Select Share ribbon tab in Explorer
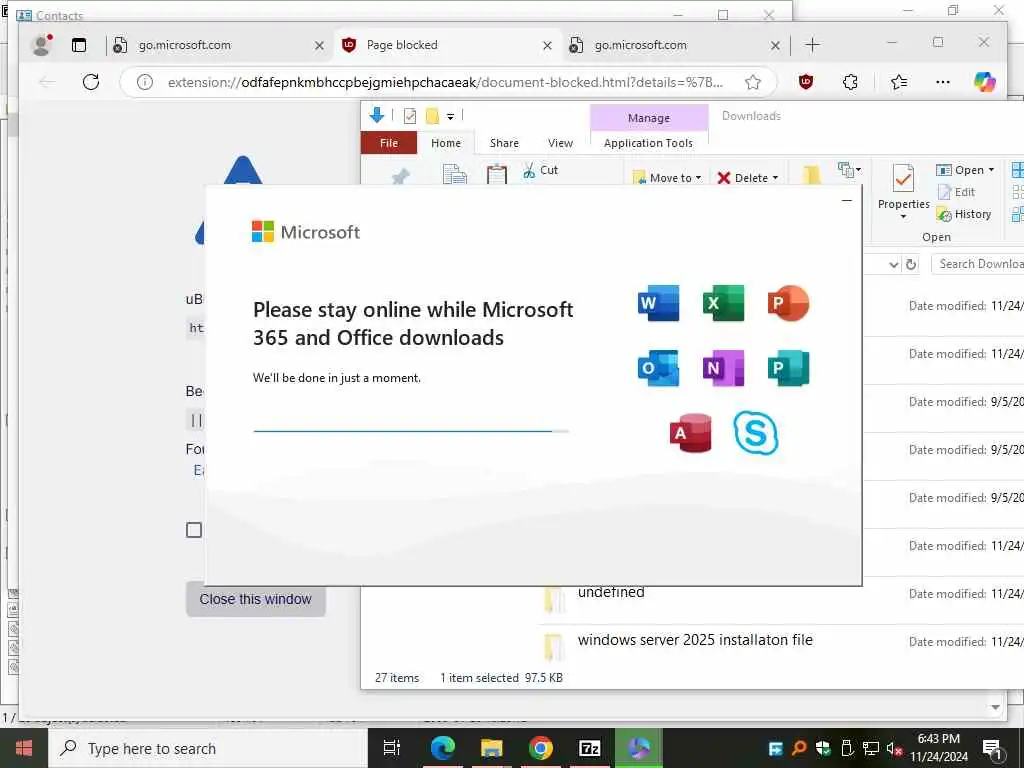The image size is (1024, 768). pos(504,143)
